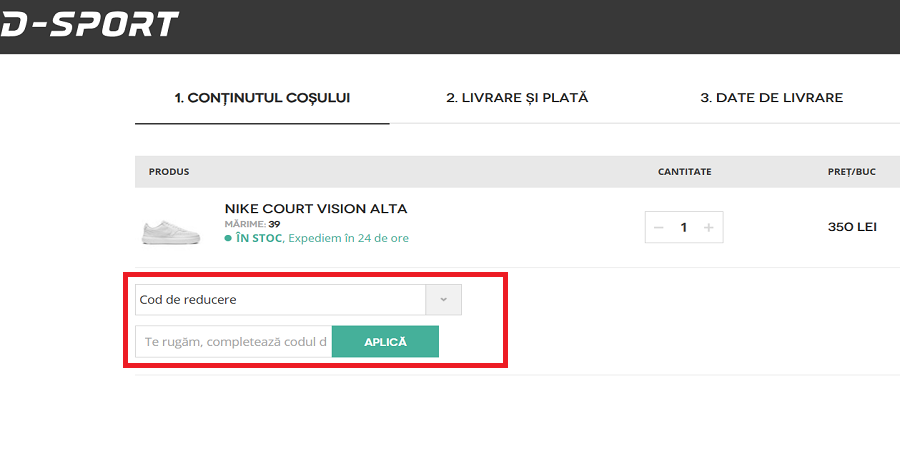Click the ÎN STOC availability text
Screen dimensions: 900x450
[259, 239]
